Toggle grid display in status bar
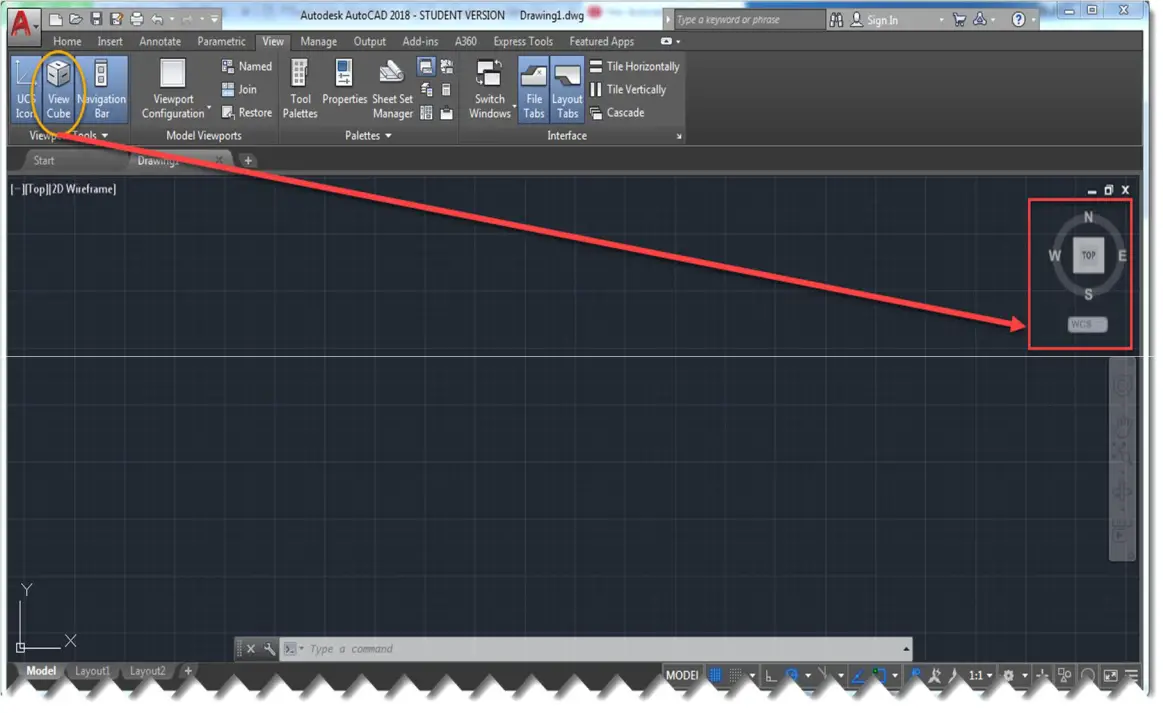This screenshot has height=713, width=1163. tap(715, 675)
